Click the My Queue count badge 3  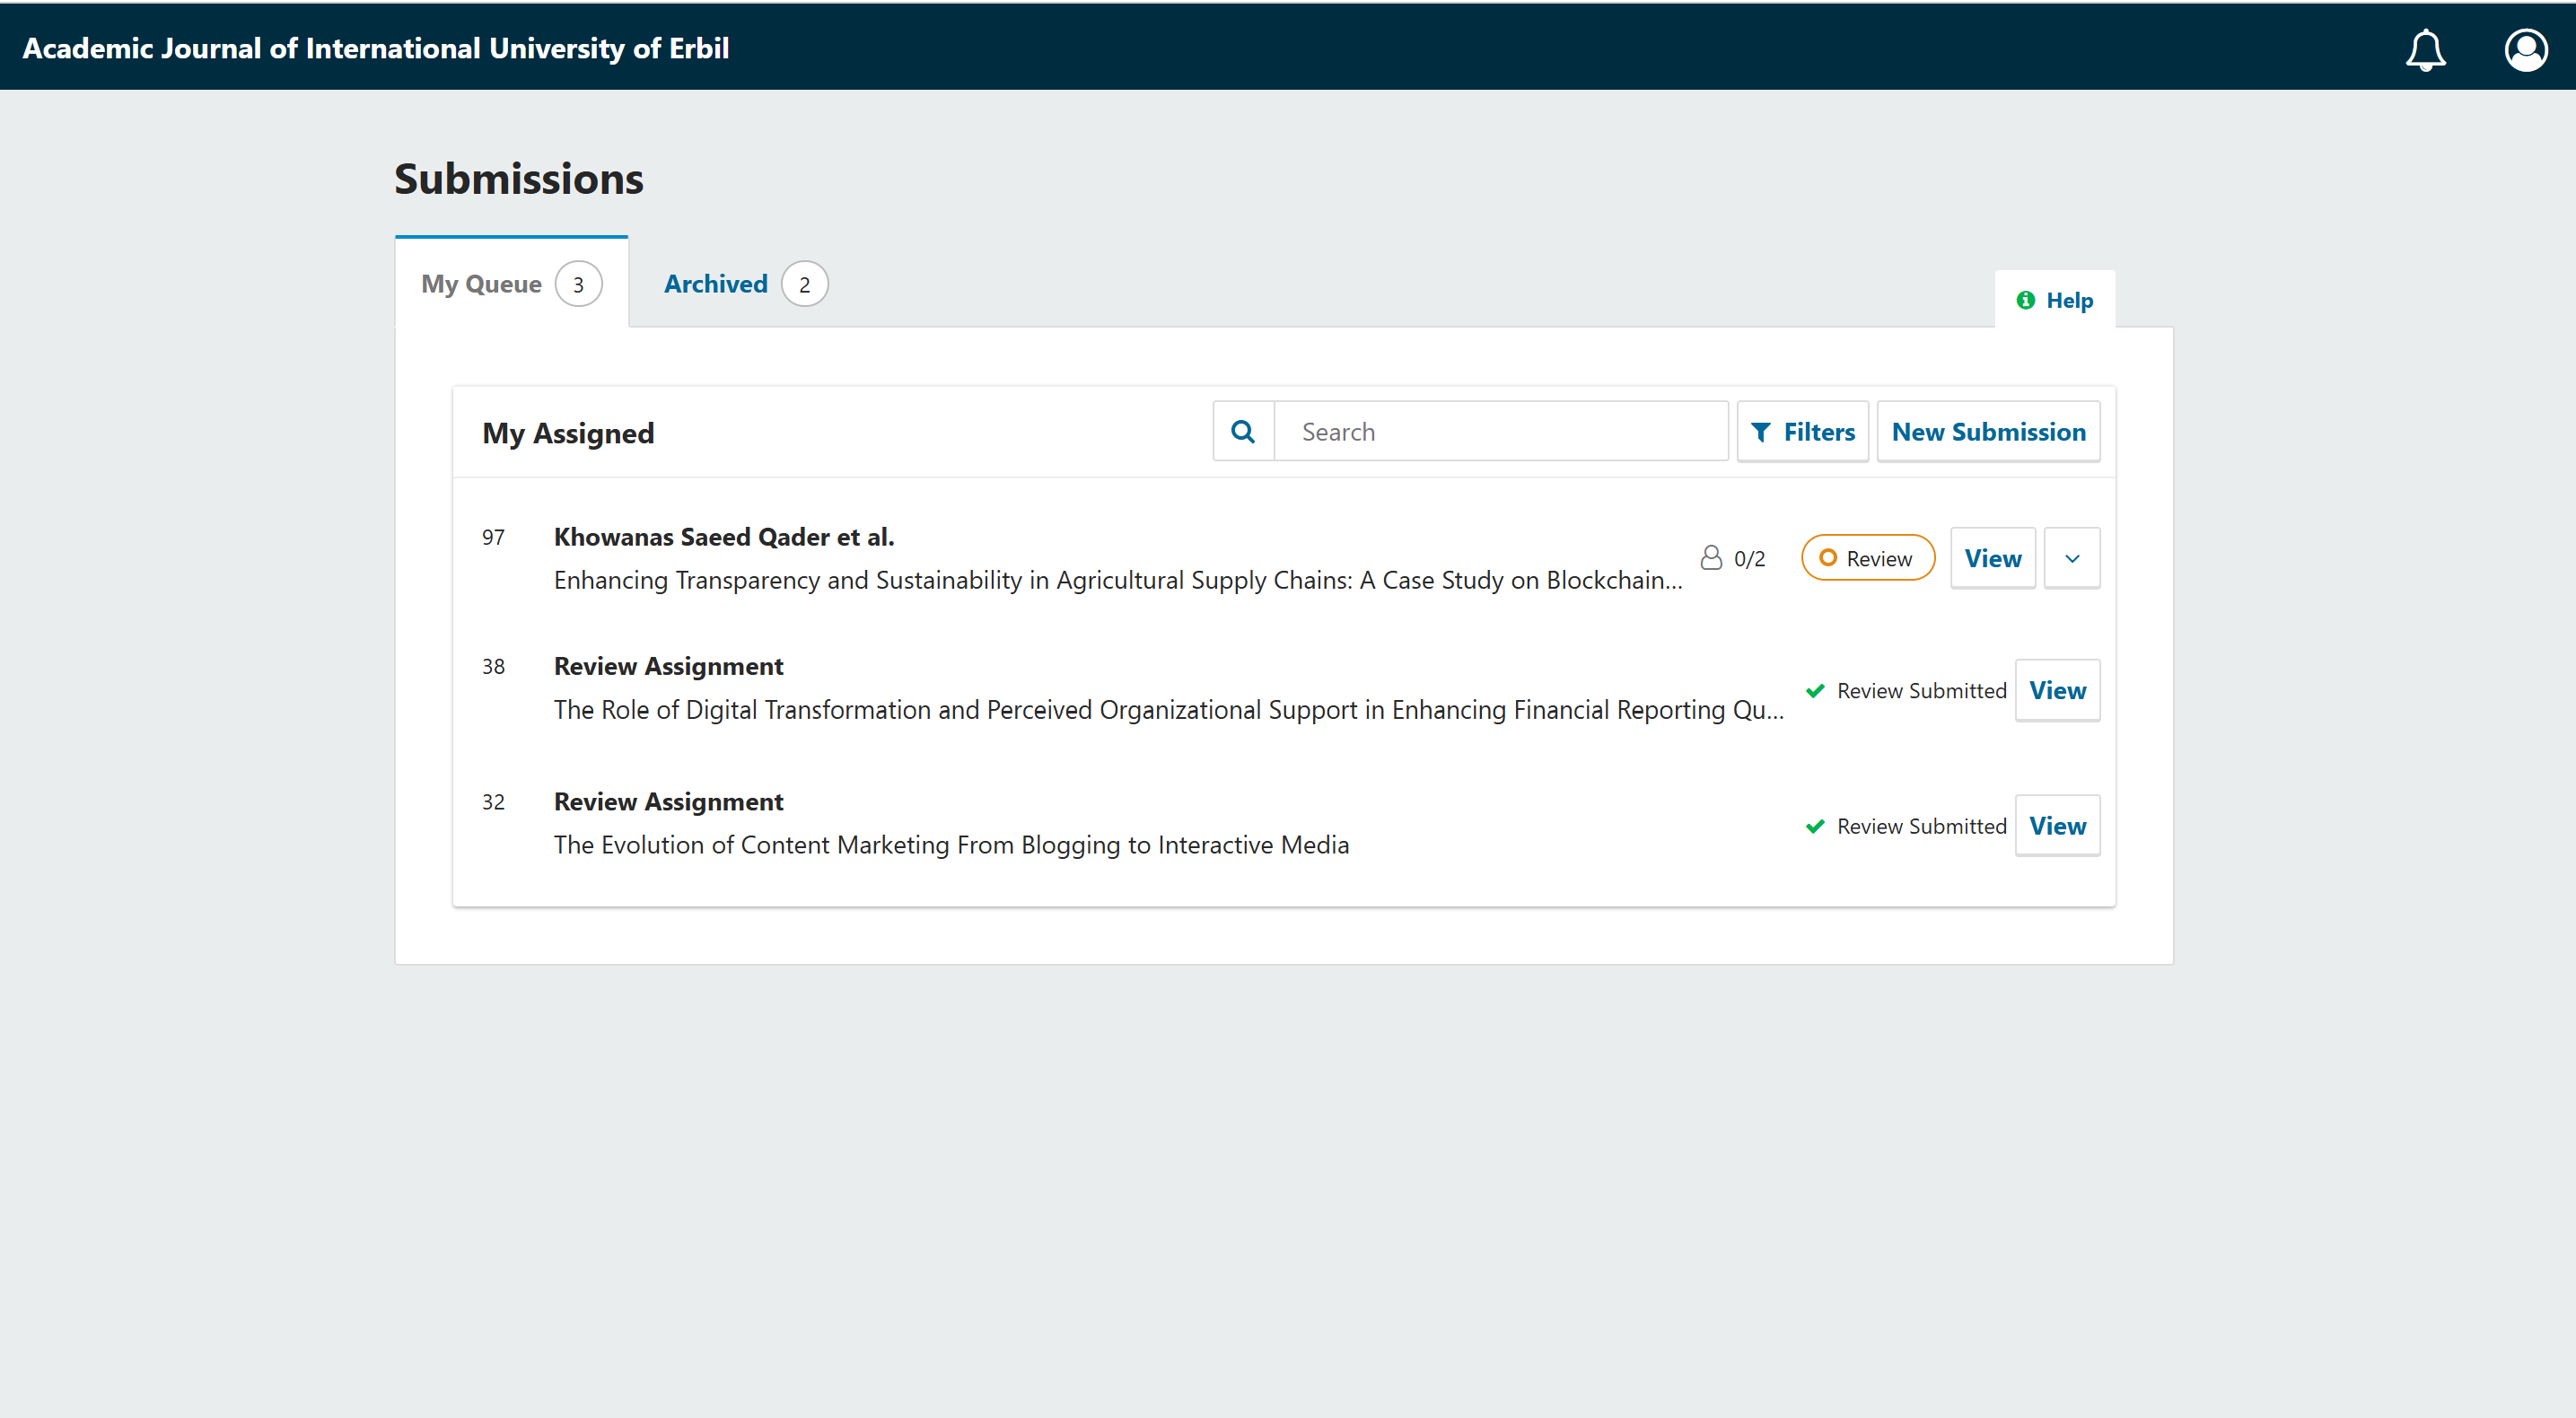pos(578,284)
